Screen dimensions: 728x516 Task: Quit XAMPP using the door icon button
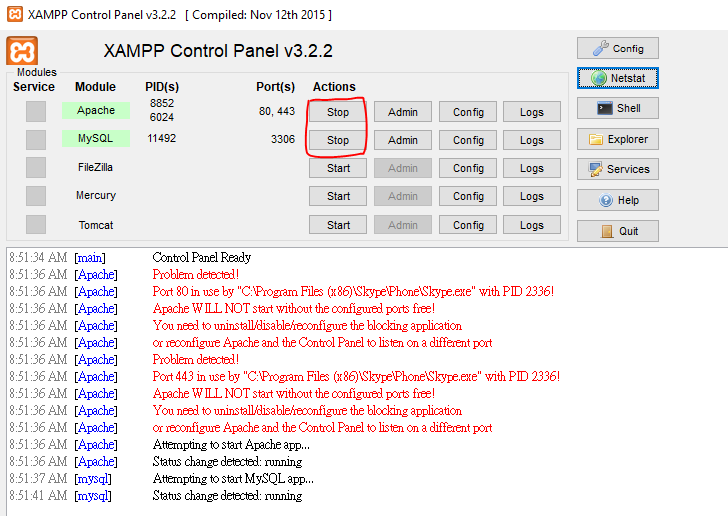(x=618, y=231)
